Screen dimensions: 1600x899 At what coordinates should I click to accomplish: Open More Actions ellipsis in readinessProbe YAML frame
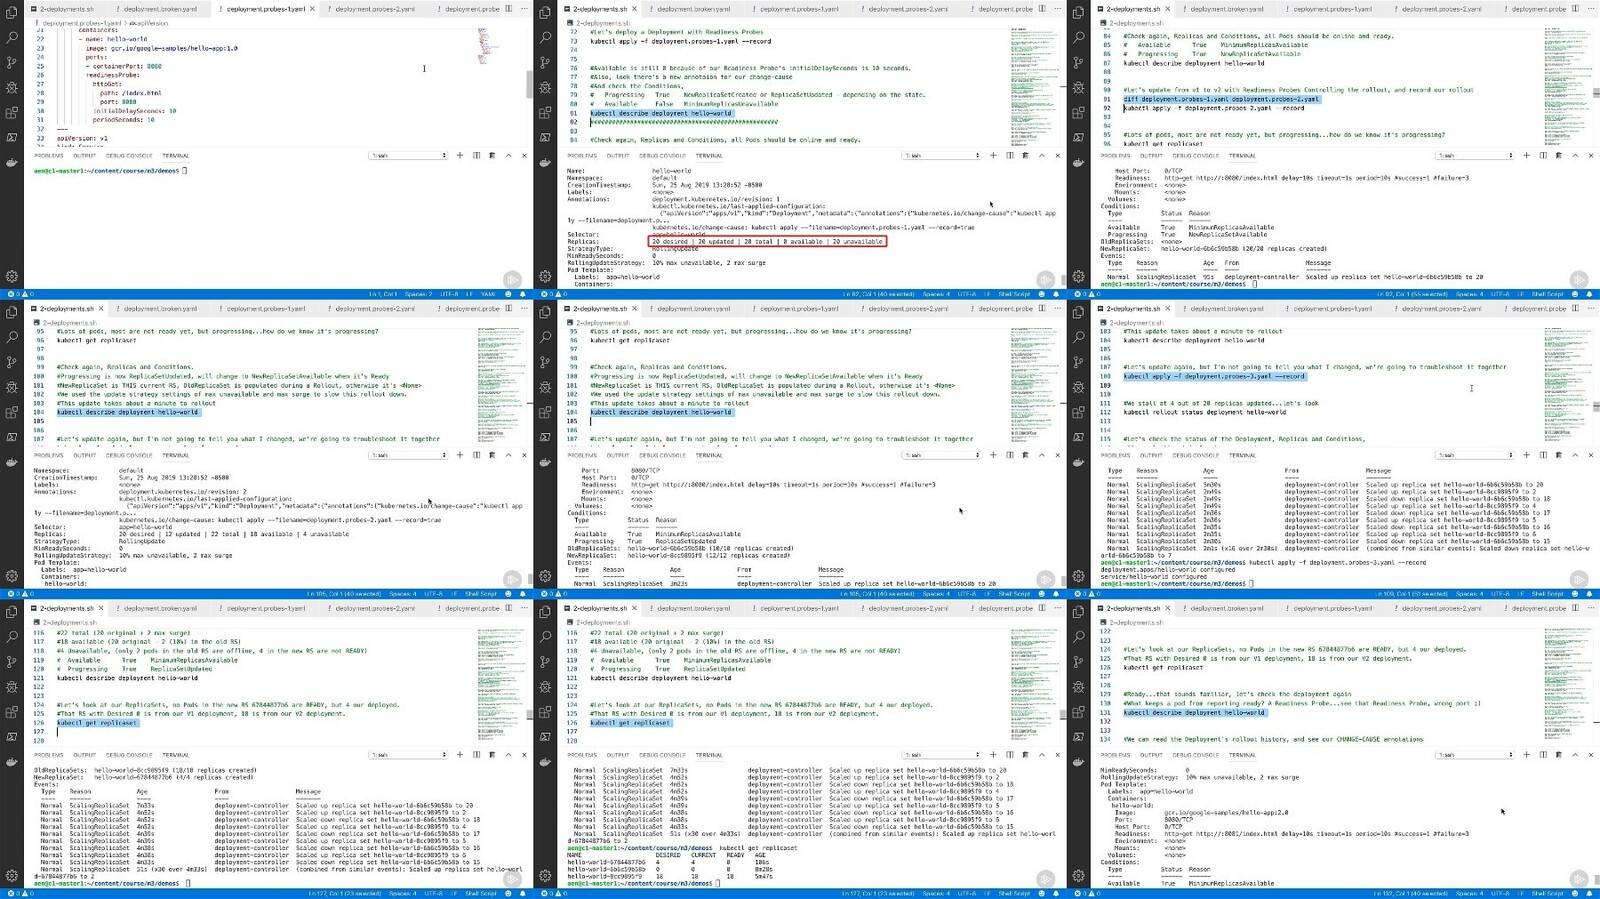pyautogui.click(x=524, y=8)
